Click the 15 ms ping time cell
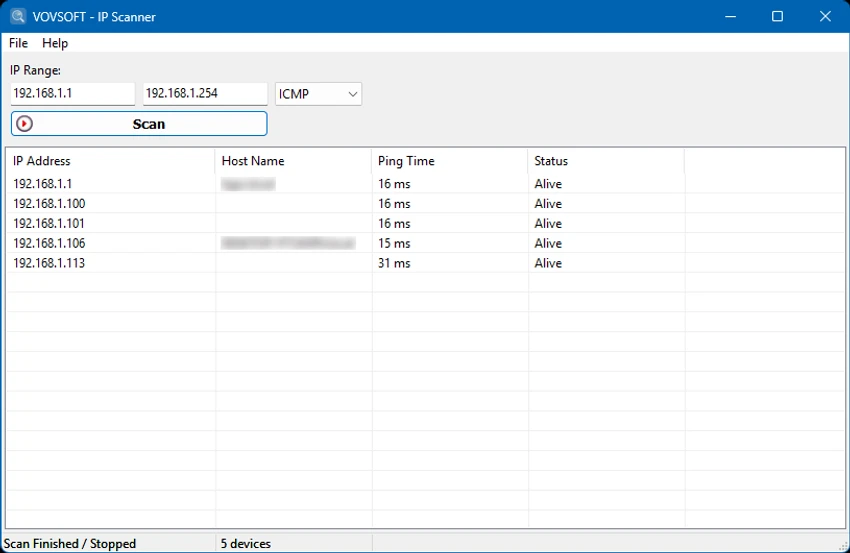The image size is (850, 553). click(x=394, y=243)
